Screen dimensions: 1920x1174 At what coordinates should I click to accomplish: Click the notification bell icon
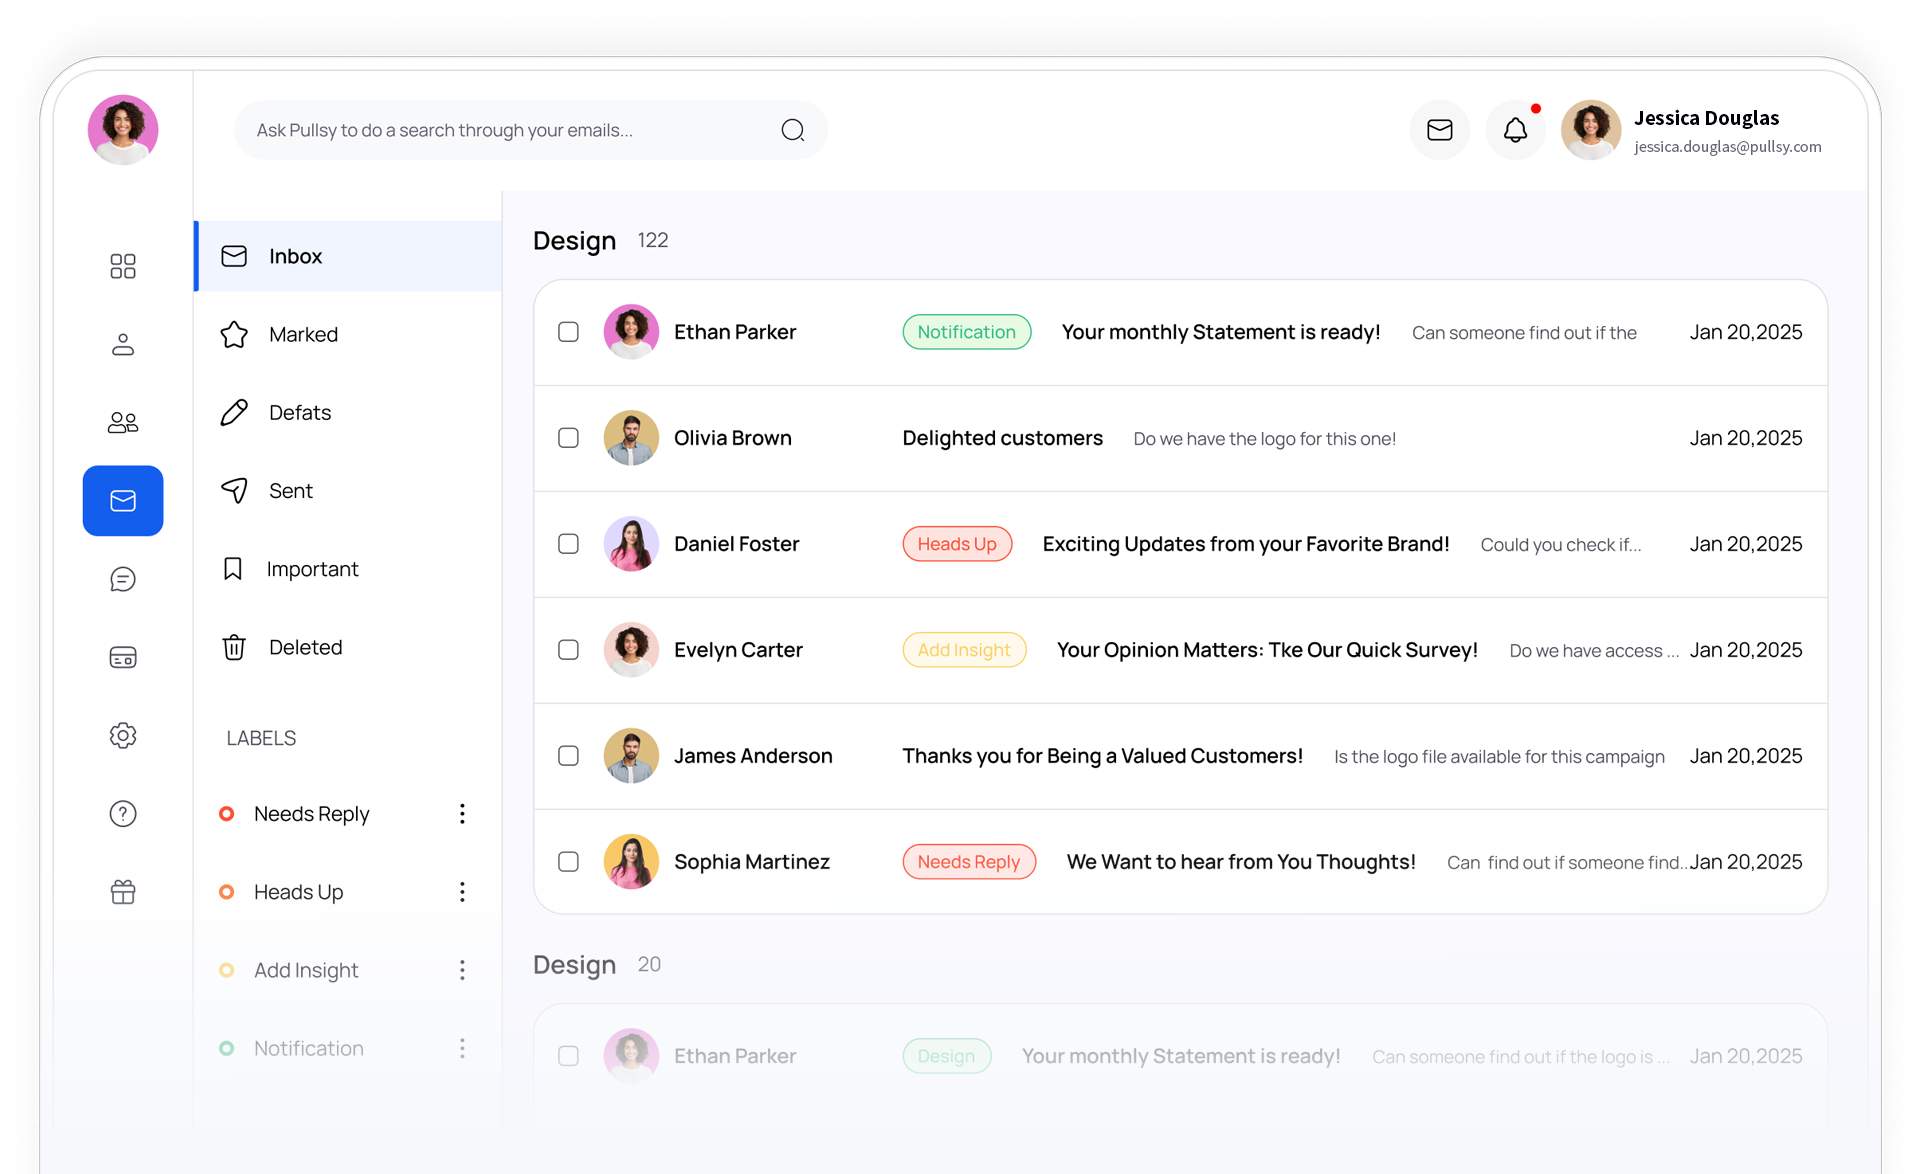[1515, 130]
